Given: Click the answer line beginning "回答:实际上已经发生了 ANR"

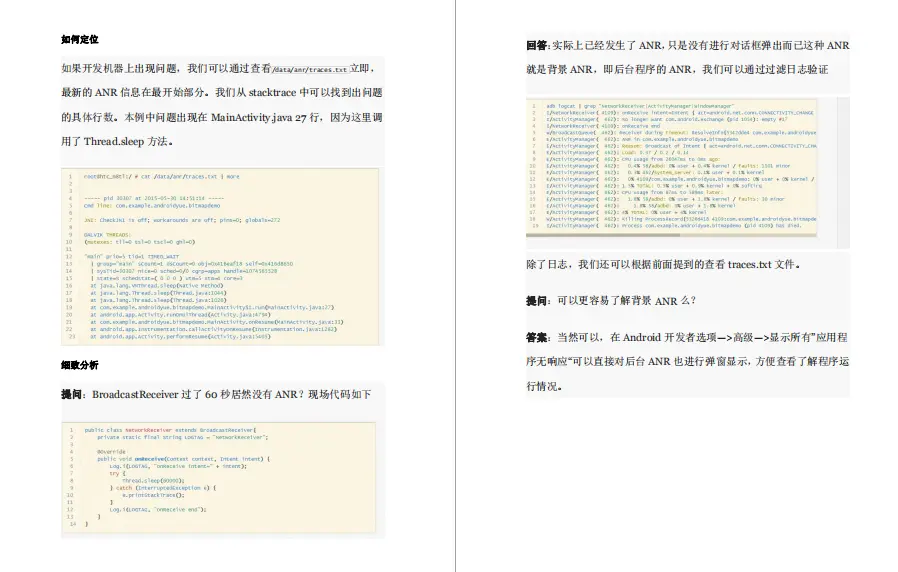Looking at the screenshot, I should tap(687, 45).
